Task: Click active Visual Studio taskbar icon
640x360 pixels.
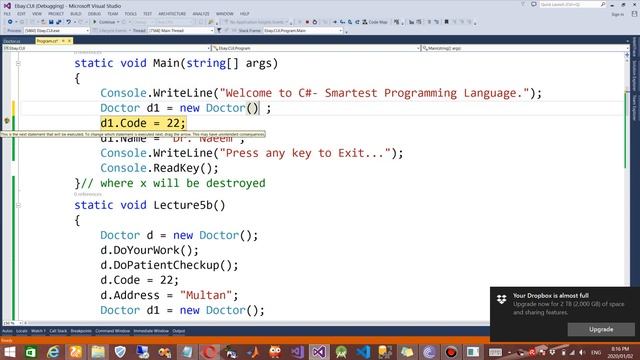Action: [319, 352]
